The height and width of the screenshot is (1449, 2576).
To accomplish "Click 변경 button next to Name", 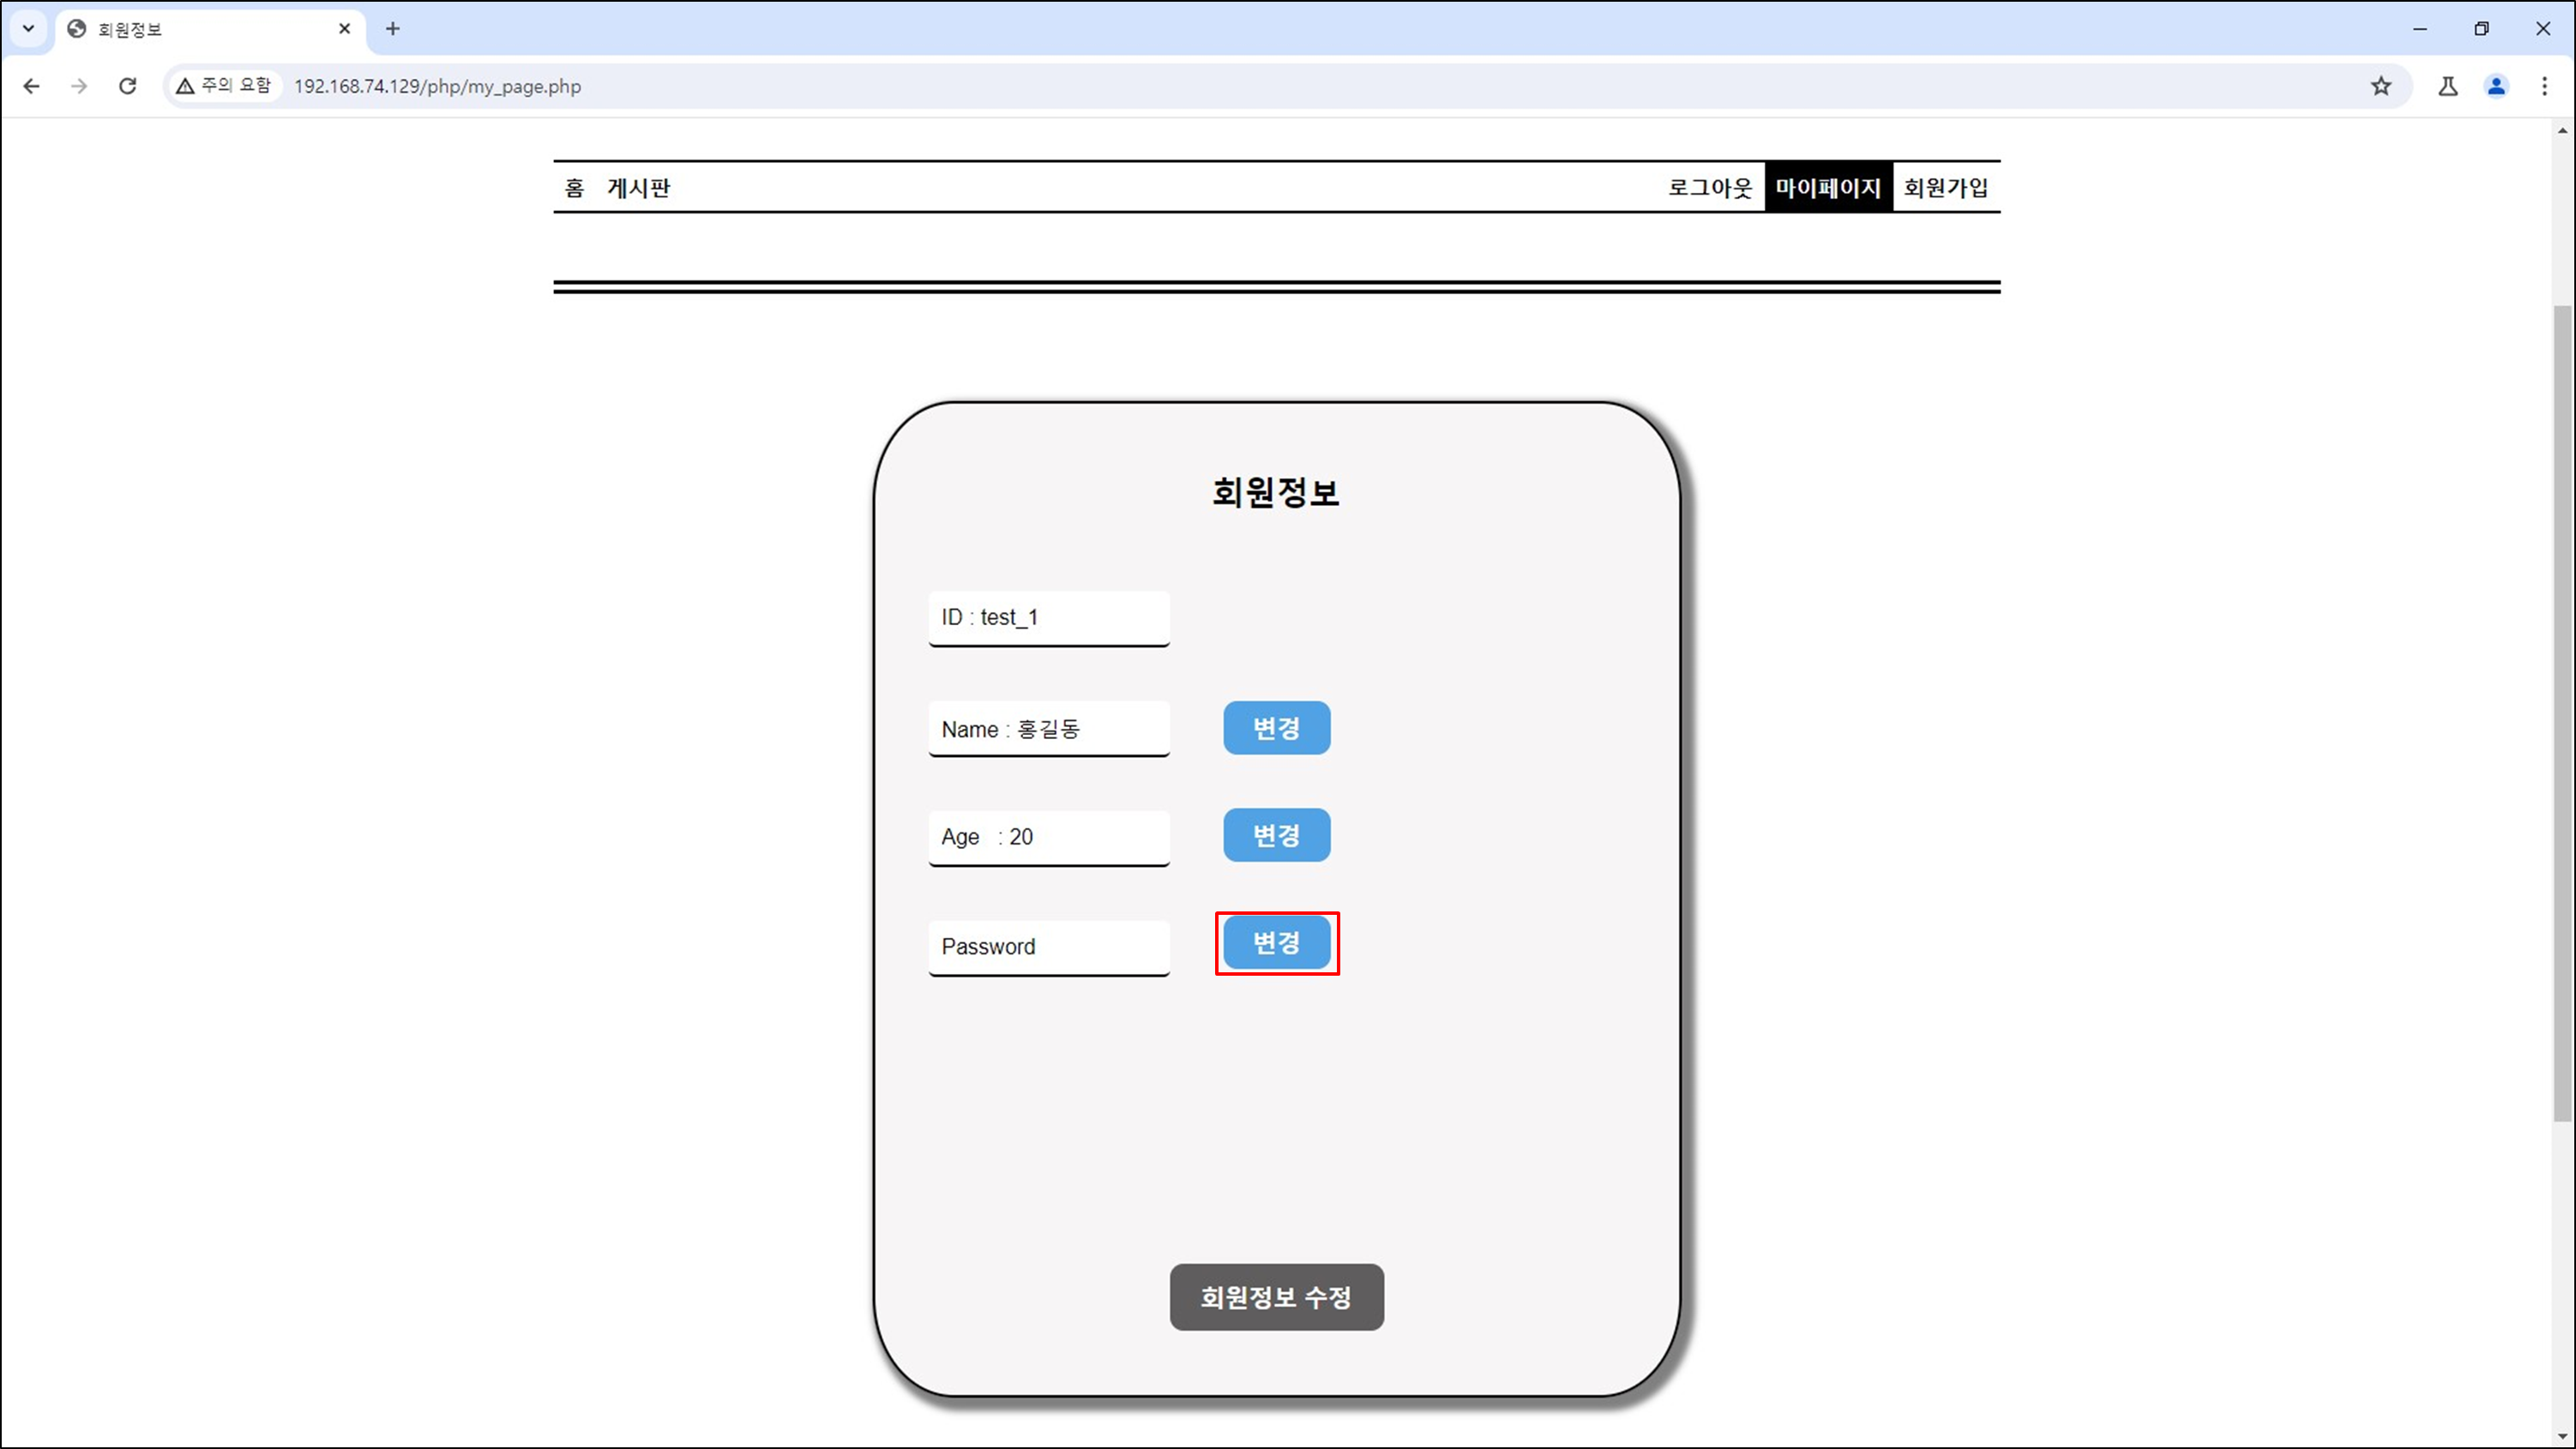I will point(1277,728).
